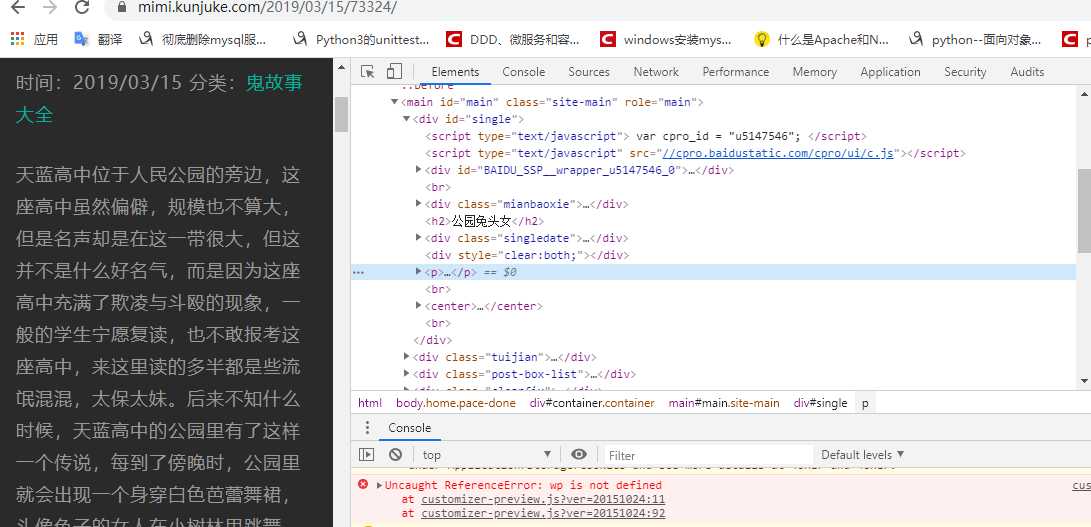Focus the console Filter input

click(708, 455)
